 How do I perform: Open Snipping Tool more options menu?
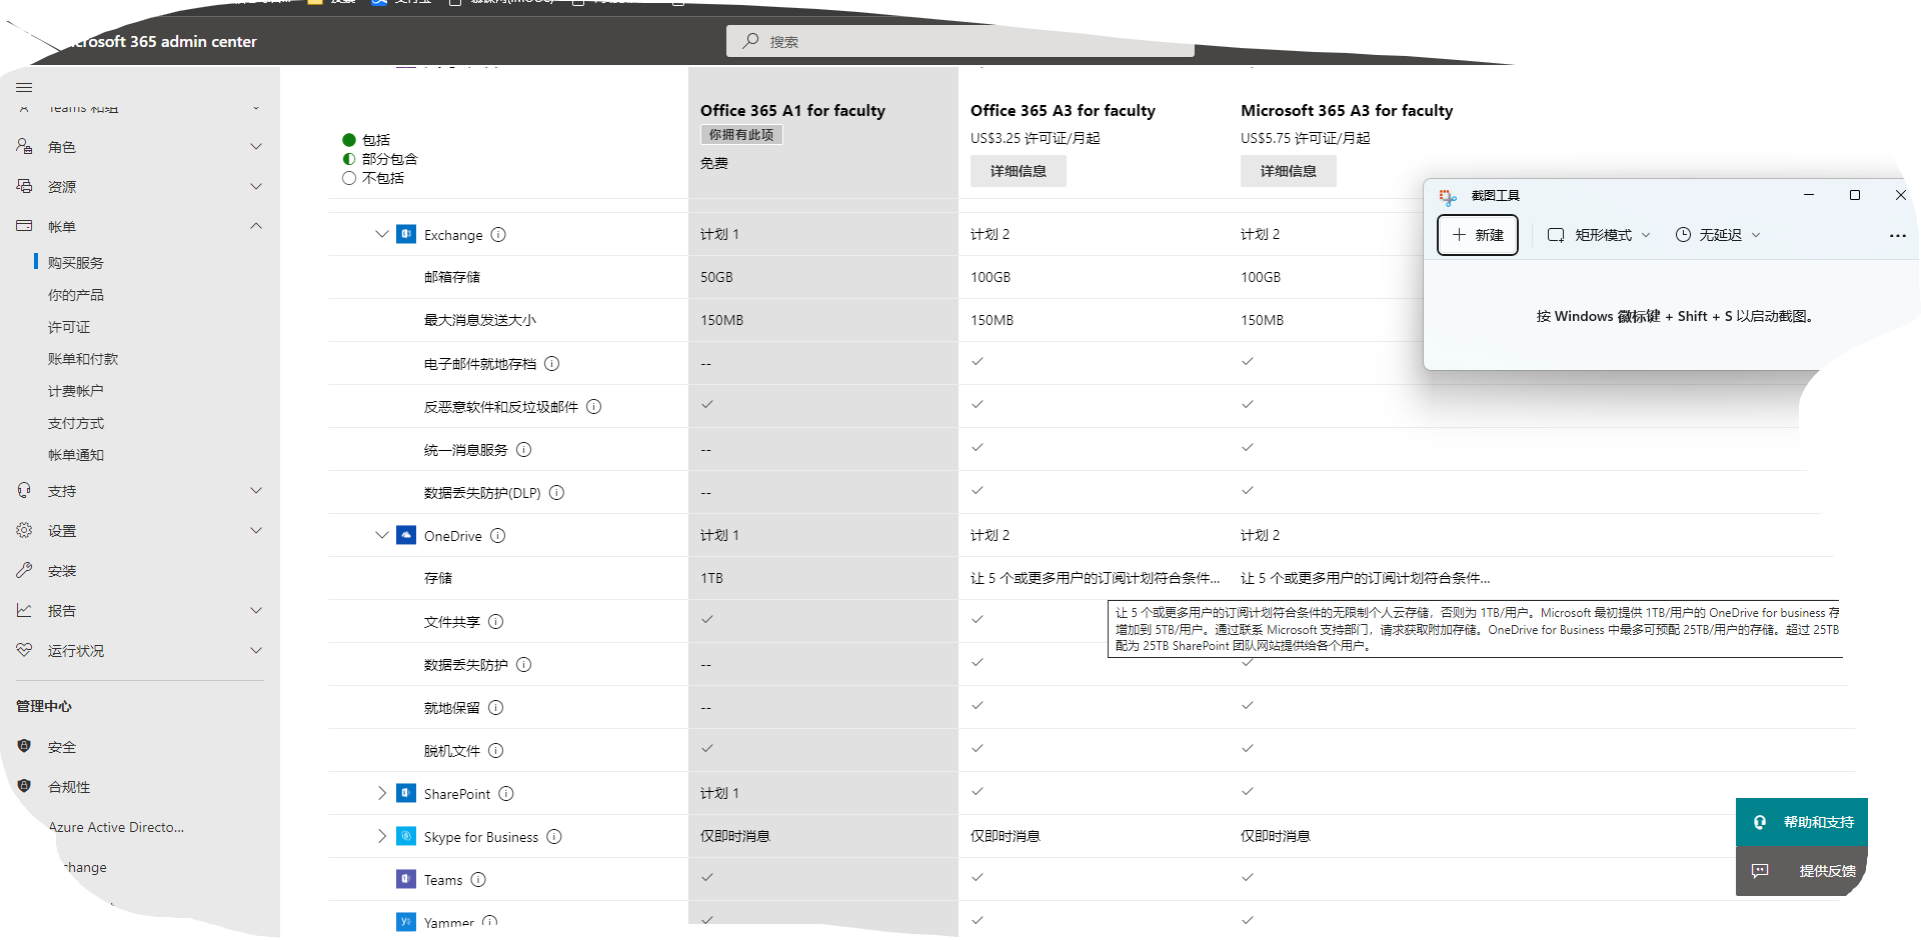[1897, 236]
